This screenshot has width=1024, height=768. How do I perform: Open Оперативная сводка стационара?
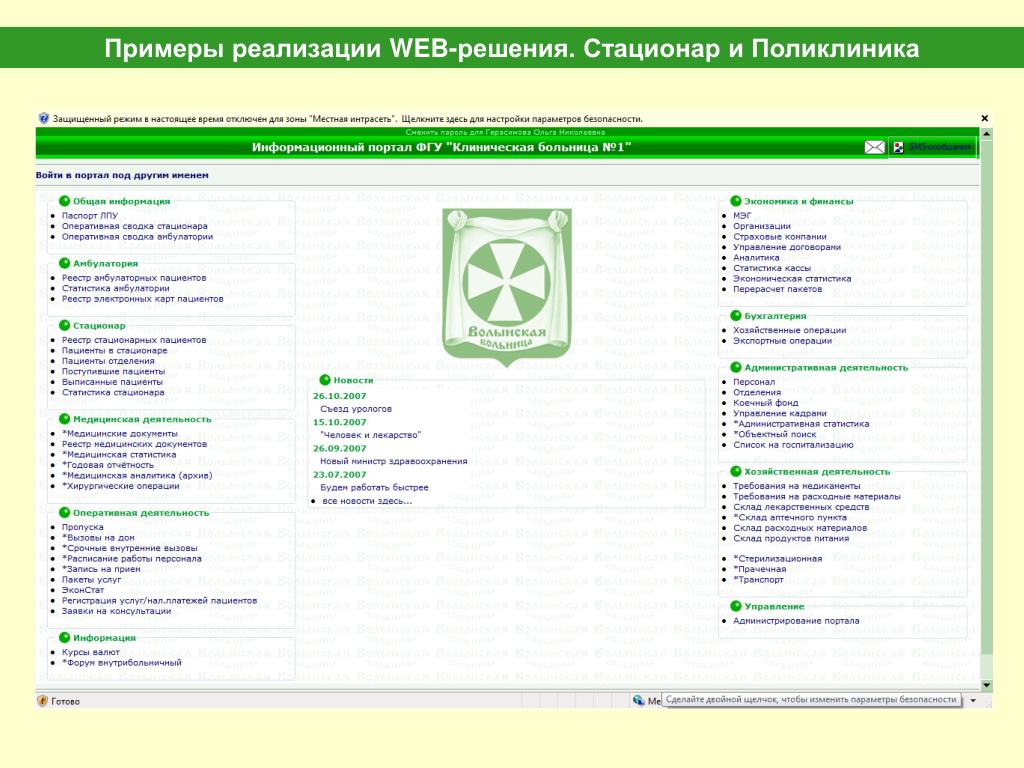point(135,226)
